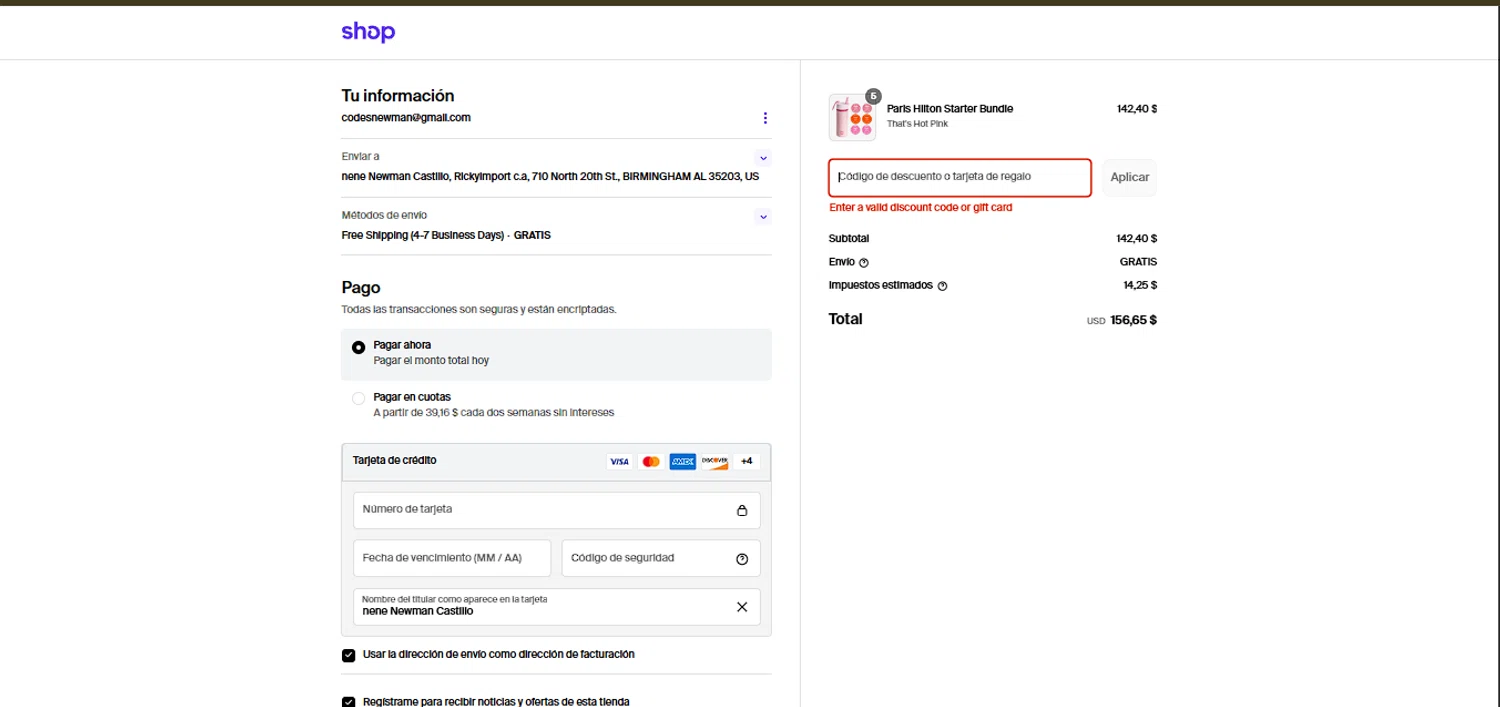Click Free Shipping (4-7 Business Days) text
1500x707 pixels.
click(422, 236)
